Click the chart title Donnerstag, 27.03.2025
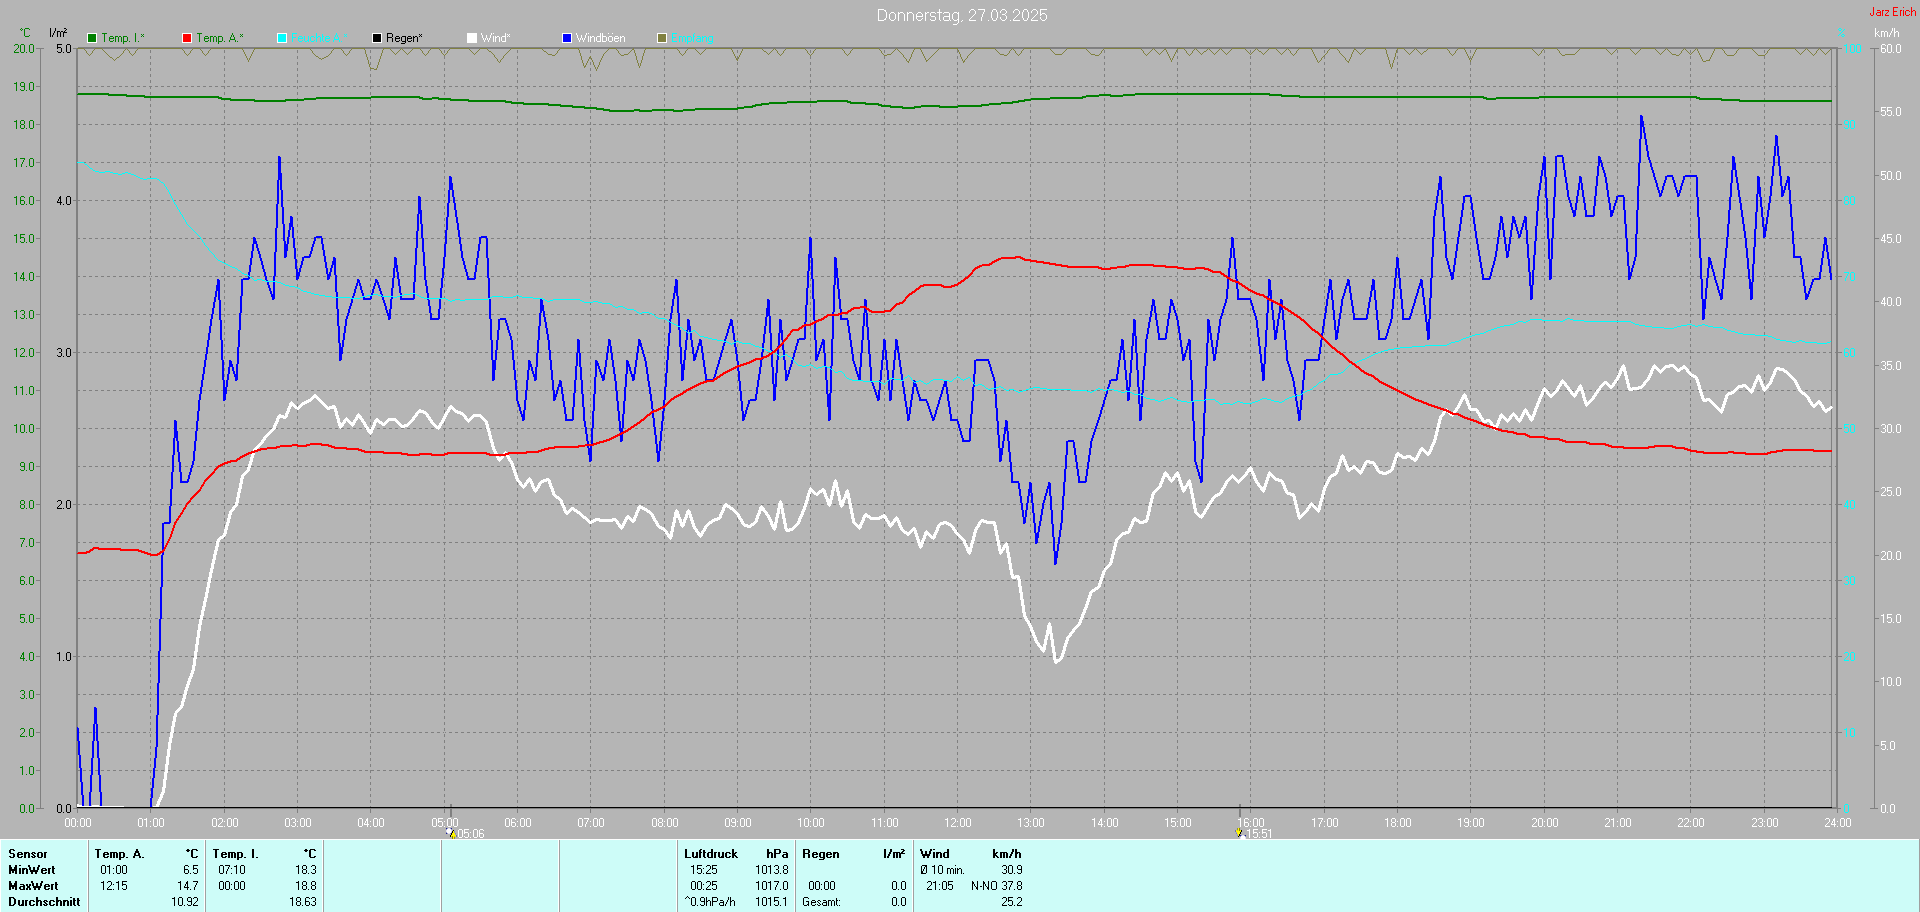This screenshot has height=912, width=1920. point(961,15)
